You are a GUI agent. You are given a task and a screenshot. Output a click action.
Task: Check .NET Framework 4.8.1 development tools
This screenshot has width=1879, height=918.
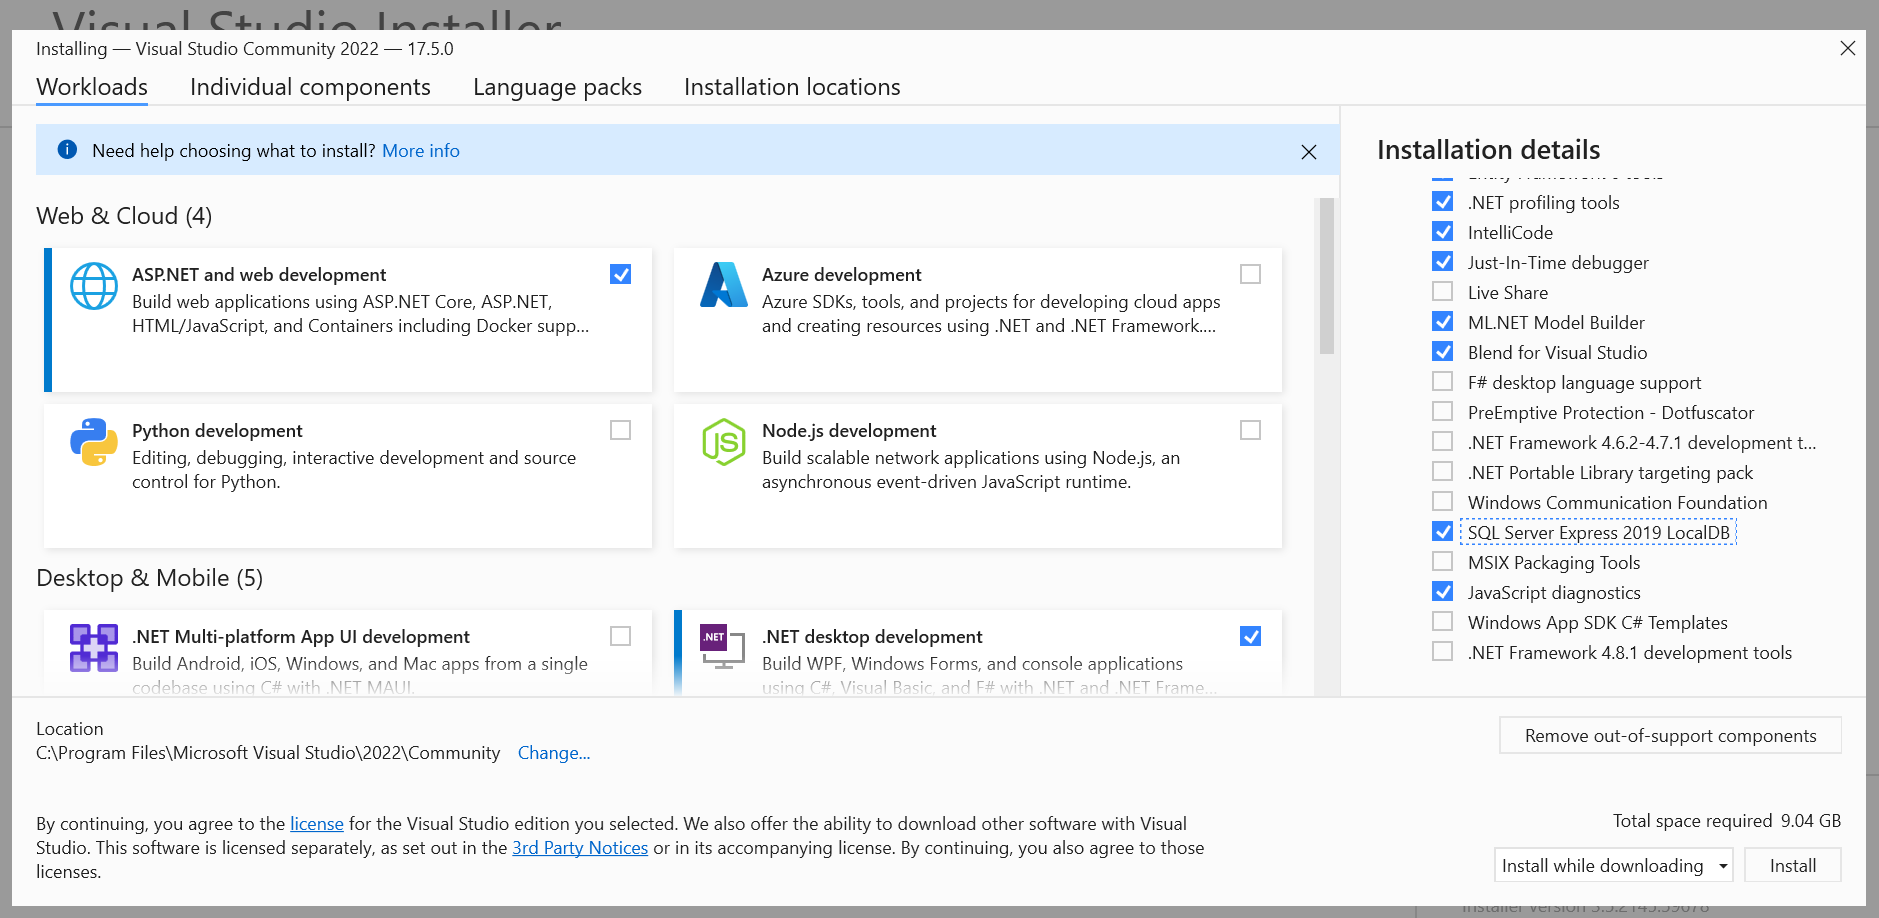(1443, 651)
